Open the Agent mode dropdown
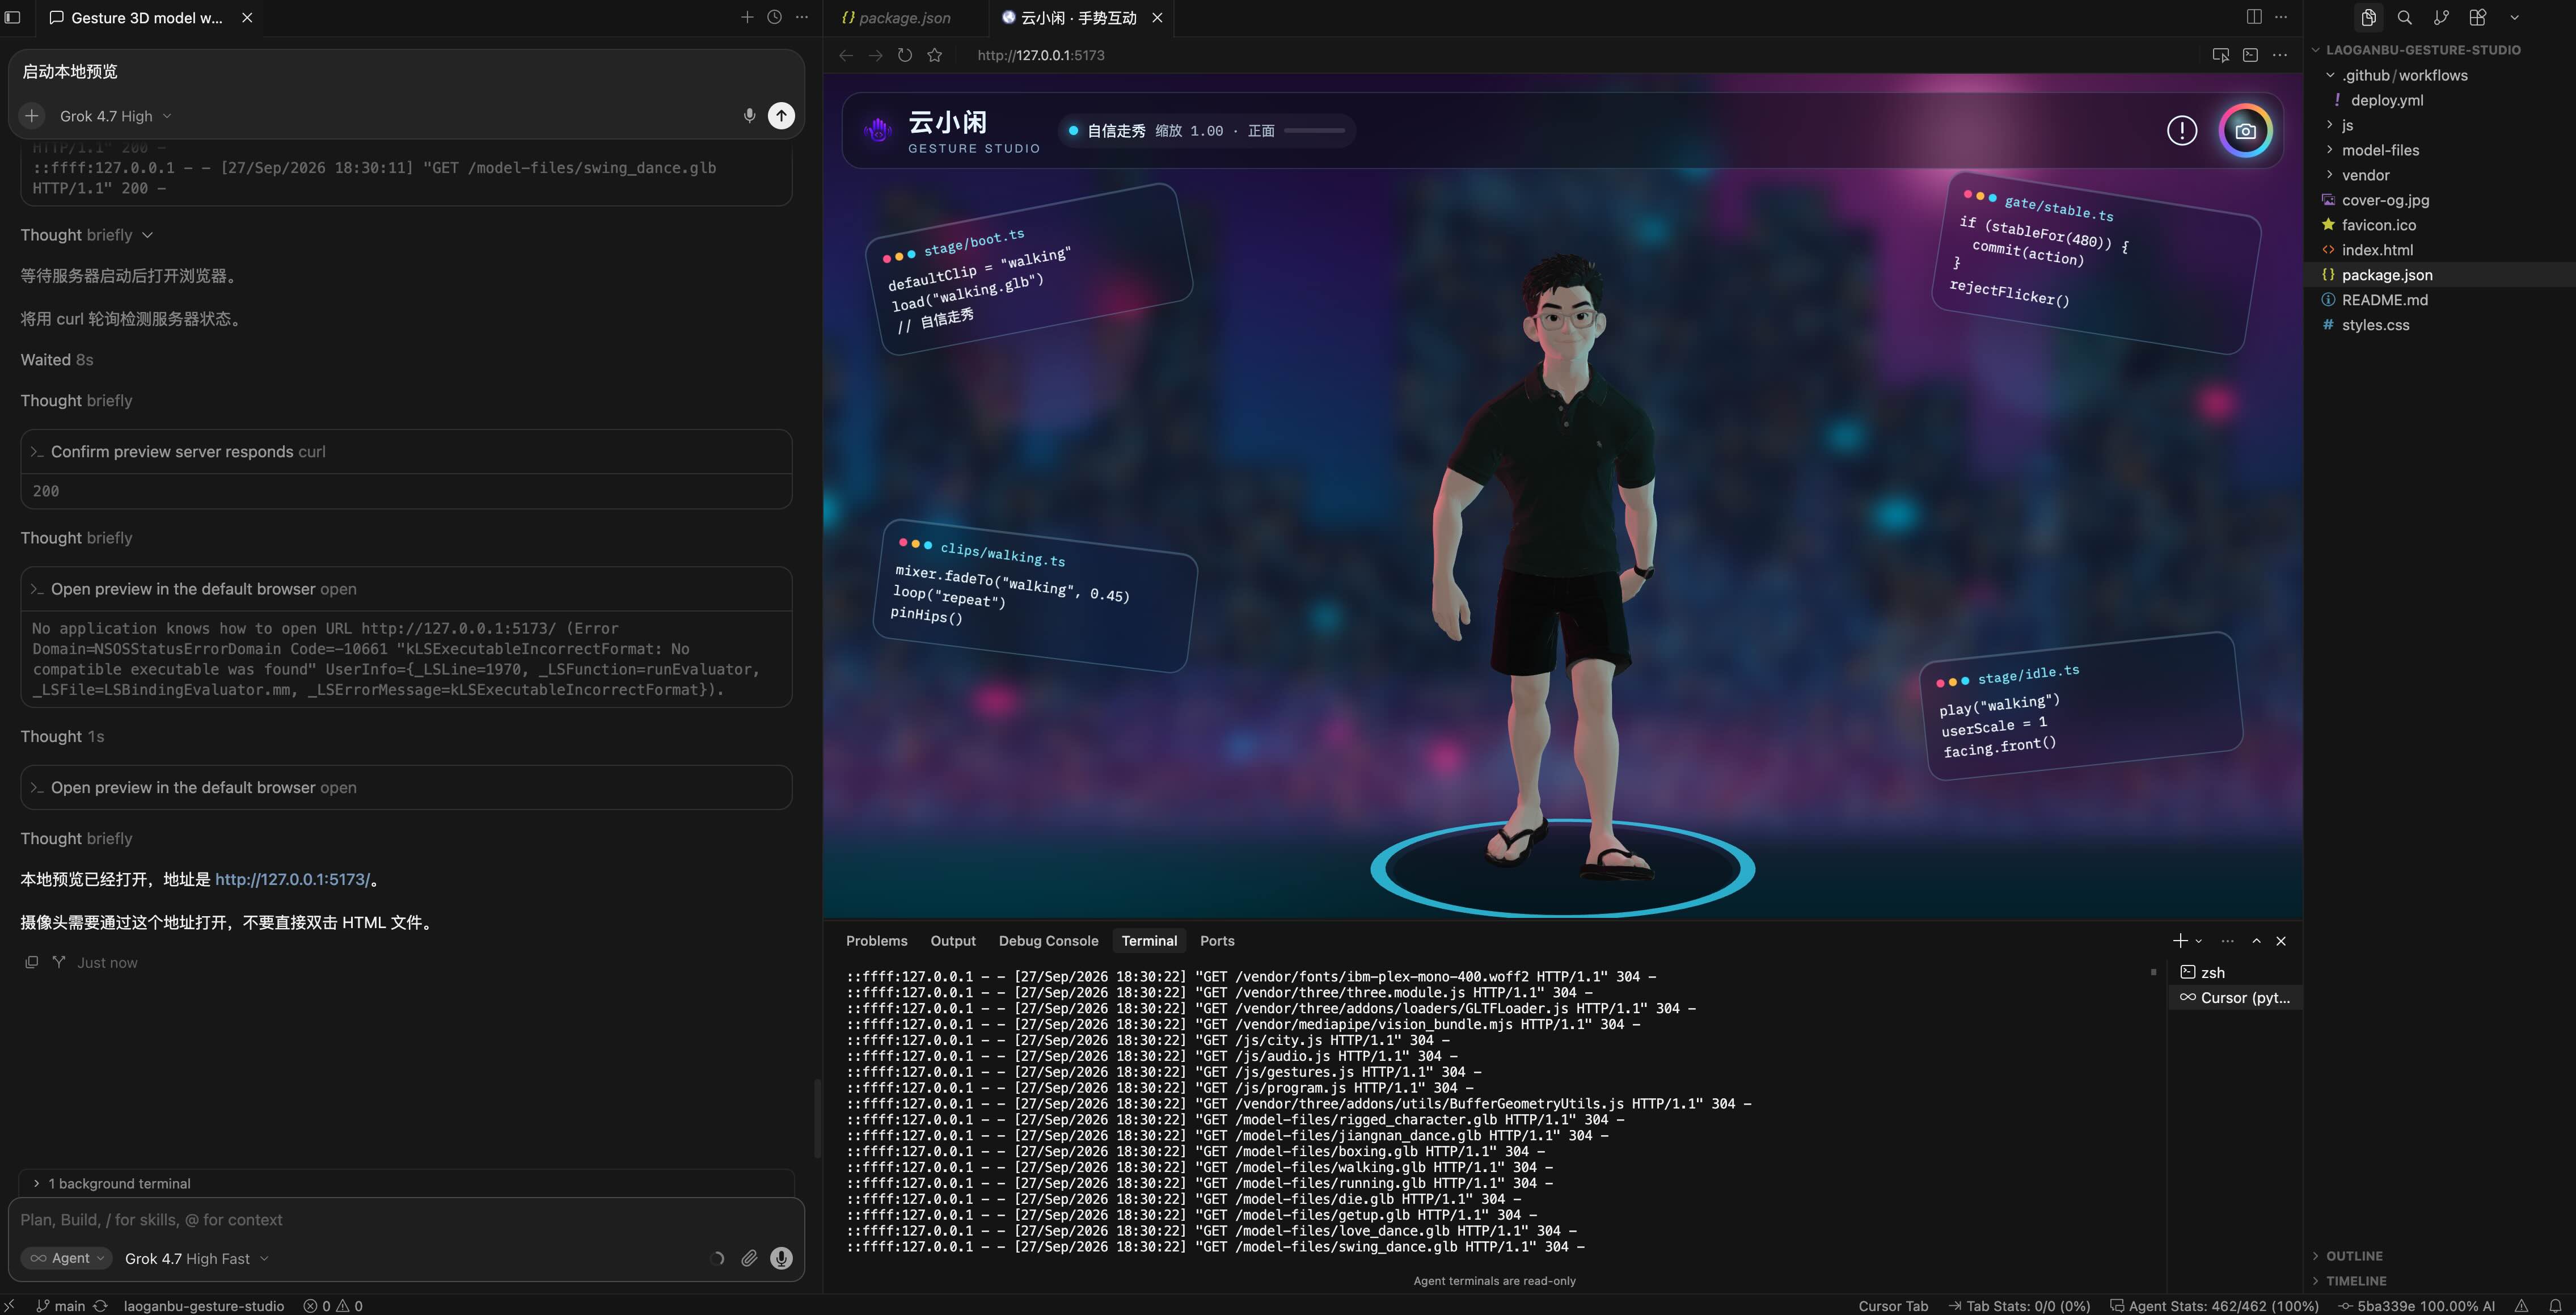2576x1315 pixels. pos(68,1258)
